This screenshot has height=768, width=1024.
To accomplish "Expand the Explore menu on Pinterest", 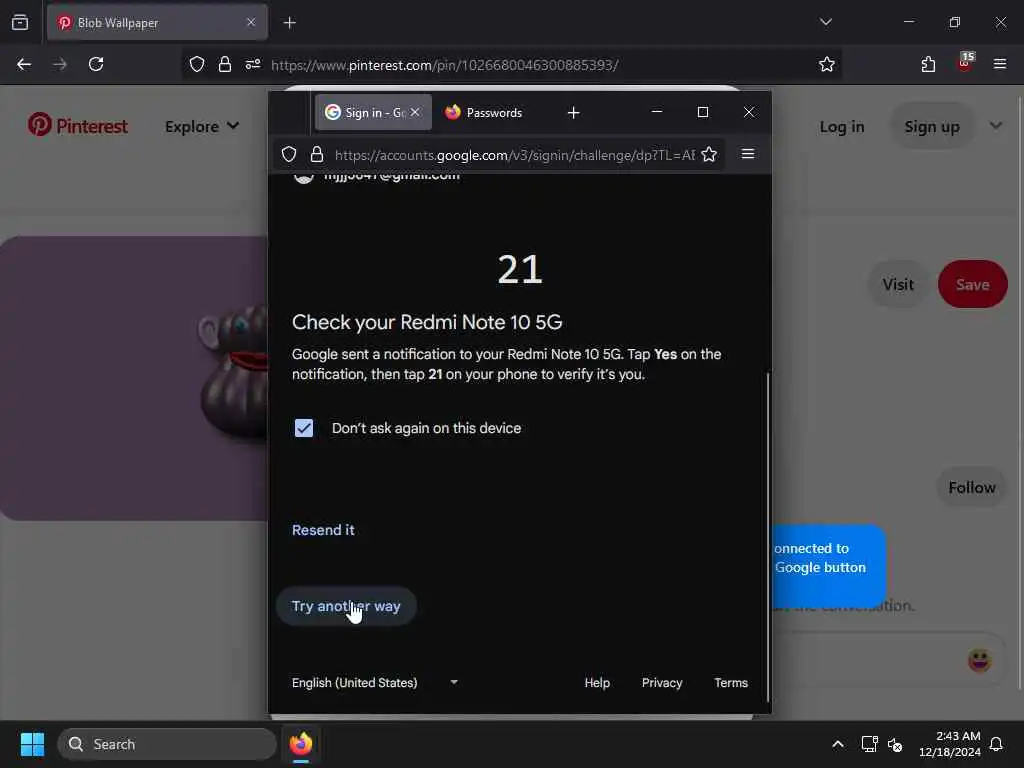I will tap(202, 126).
